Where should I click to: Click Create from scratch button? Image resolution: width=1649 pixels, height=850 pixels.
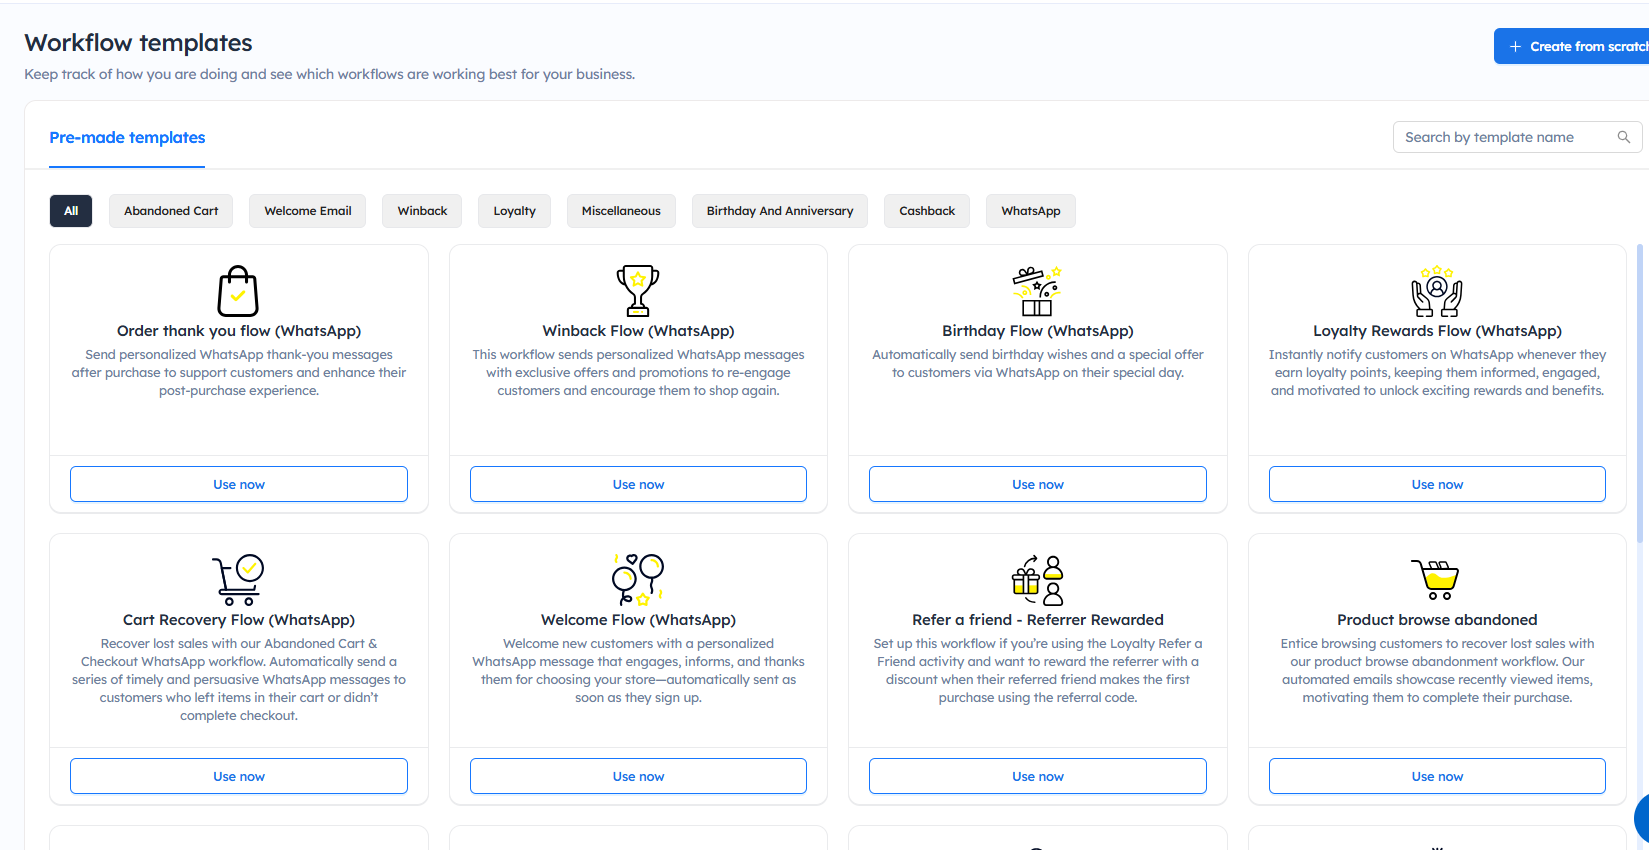click(x=1575, y=46)
